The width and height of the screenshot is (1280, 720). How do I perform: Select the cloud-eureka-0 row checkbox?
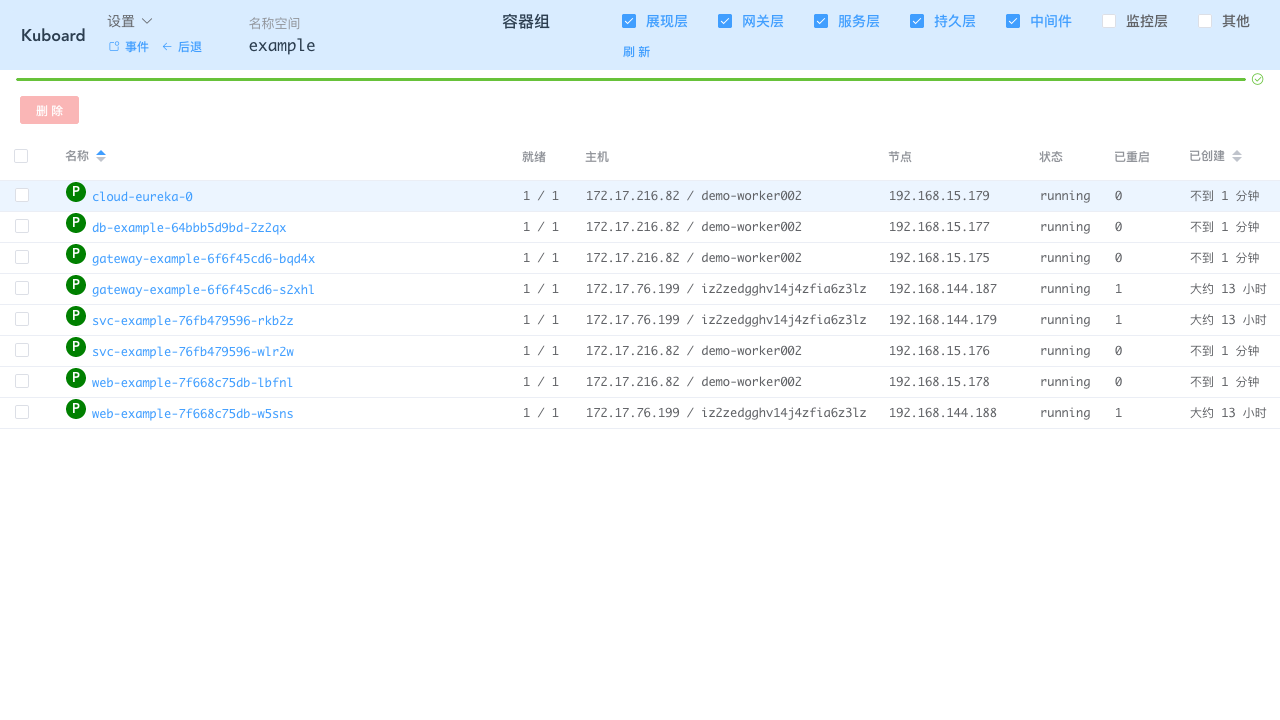(x=22, y=195)
